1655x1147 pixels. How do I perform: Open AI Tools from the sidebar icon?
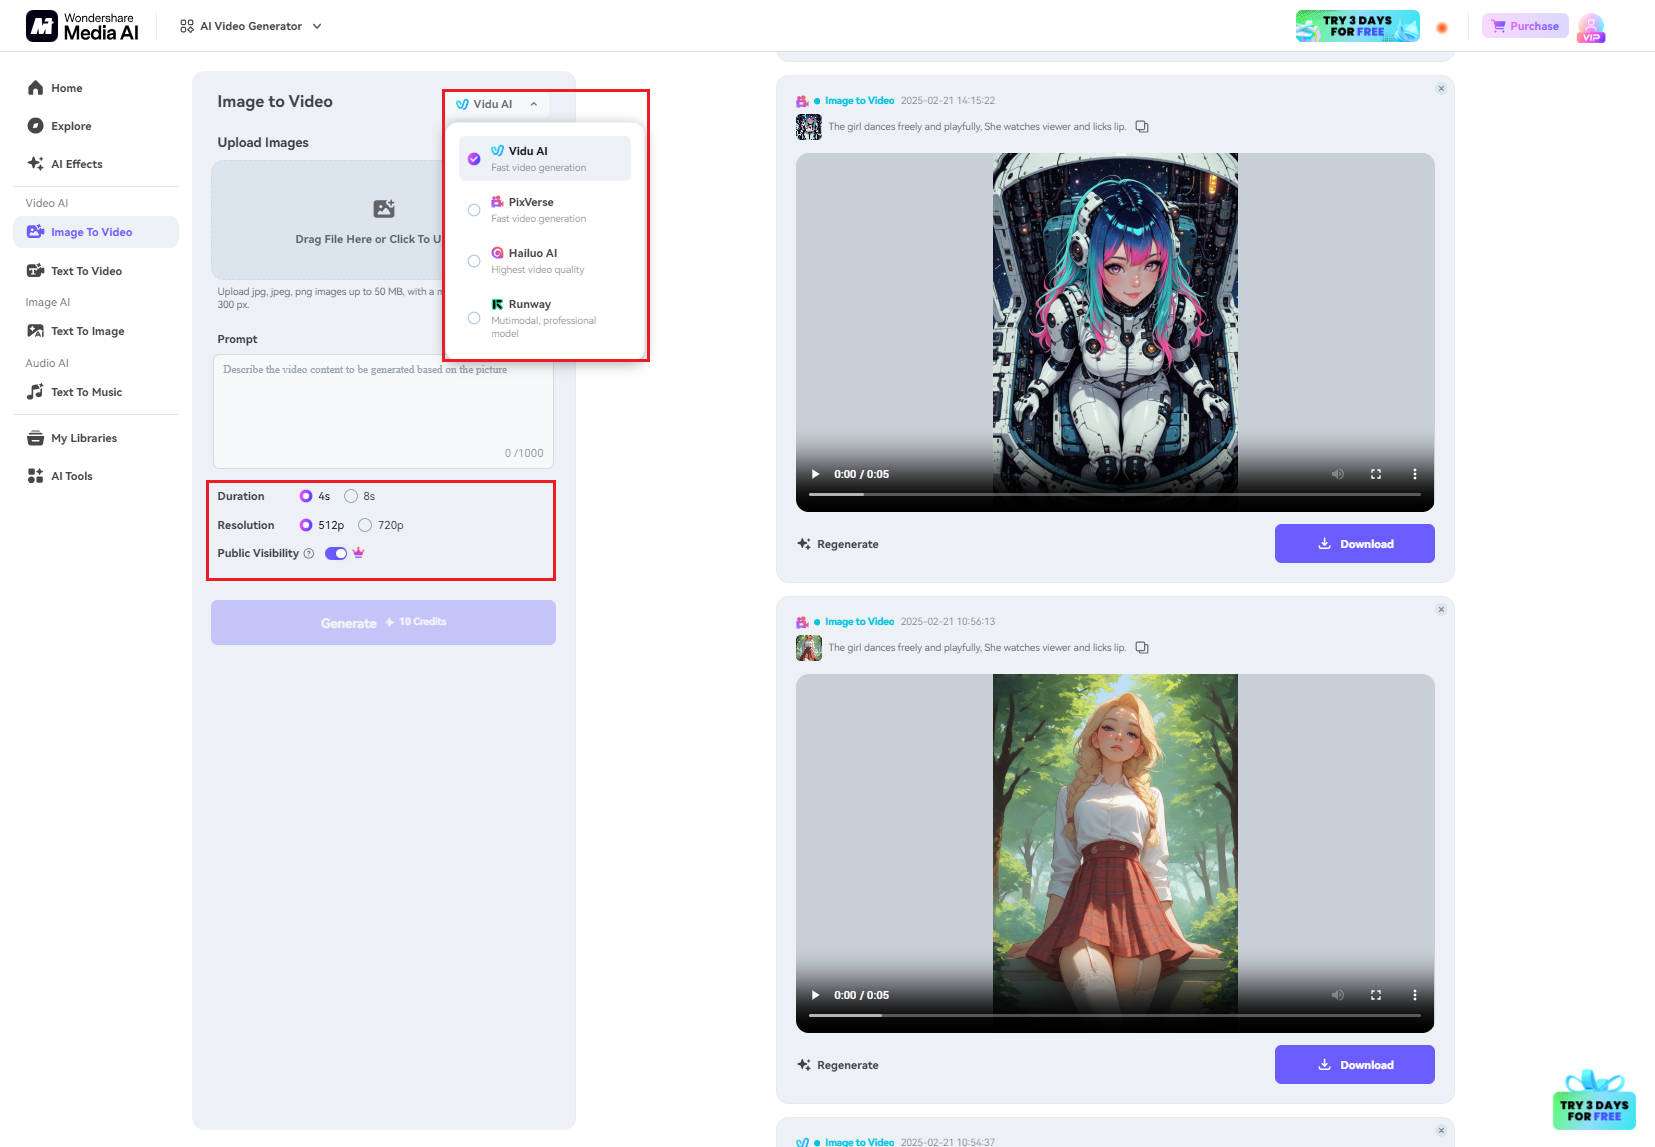[x=35, y=476]
